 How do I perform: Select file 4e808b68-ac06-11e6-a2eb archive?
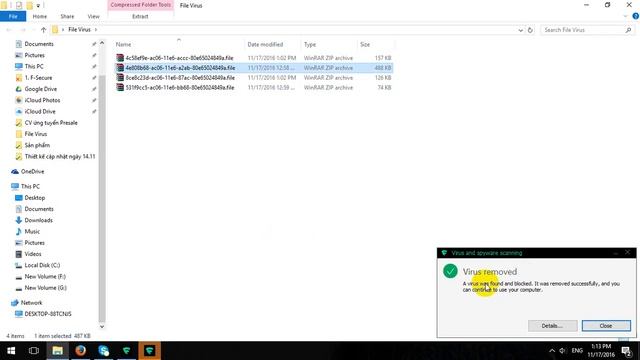(x=253, y=68)
